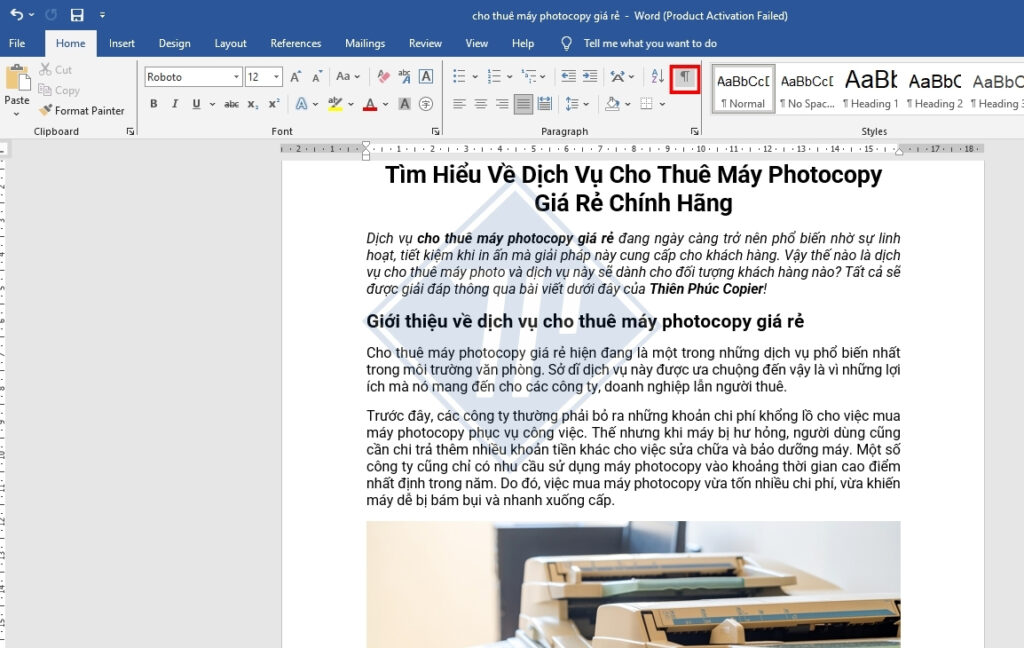Align text to the left
This screenshot has width=1024, height=648.
point(459,104)
